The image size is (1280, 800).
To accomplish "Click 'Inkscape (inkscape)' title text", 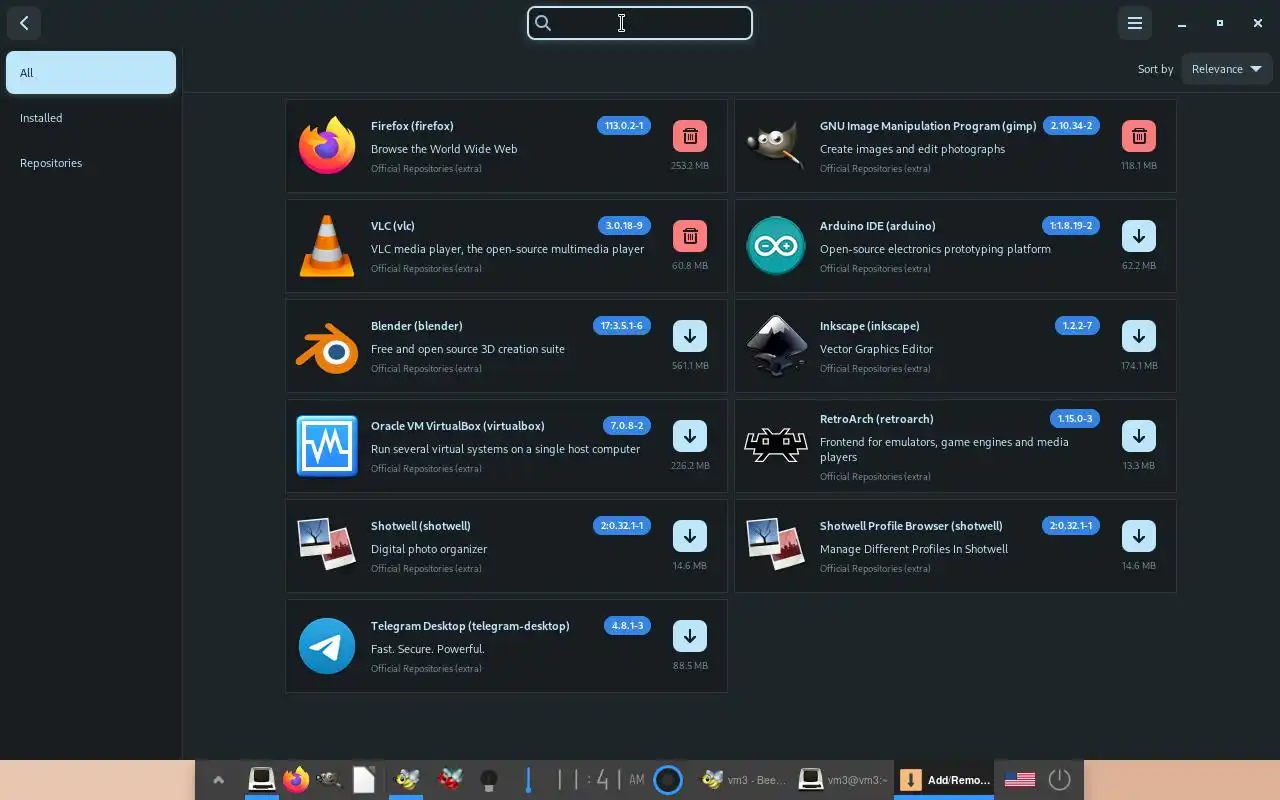I will pos(870,326).
